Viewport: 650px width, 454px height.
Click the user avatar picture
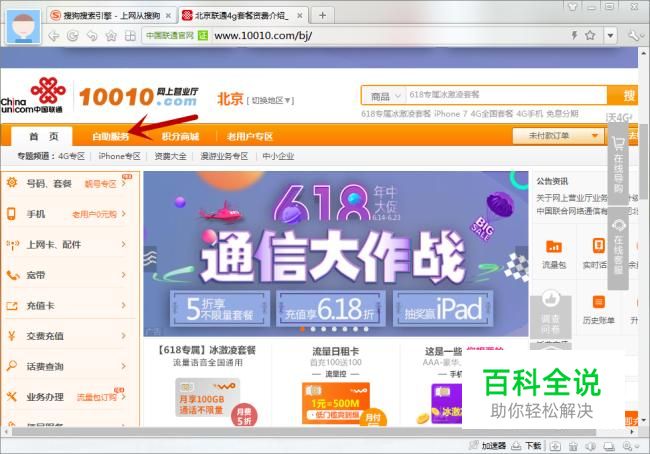24,27
